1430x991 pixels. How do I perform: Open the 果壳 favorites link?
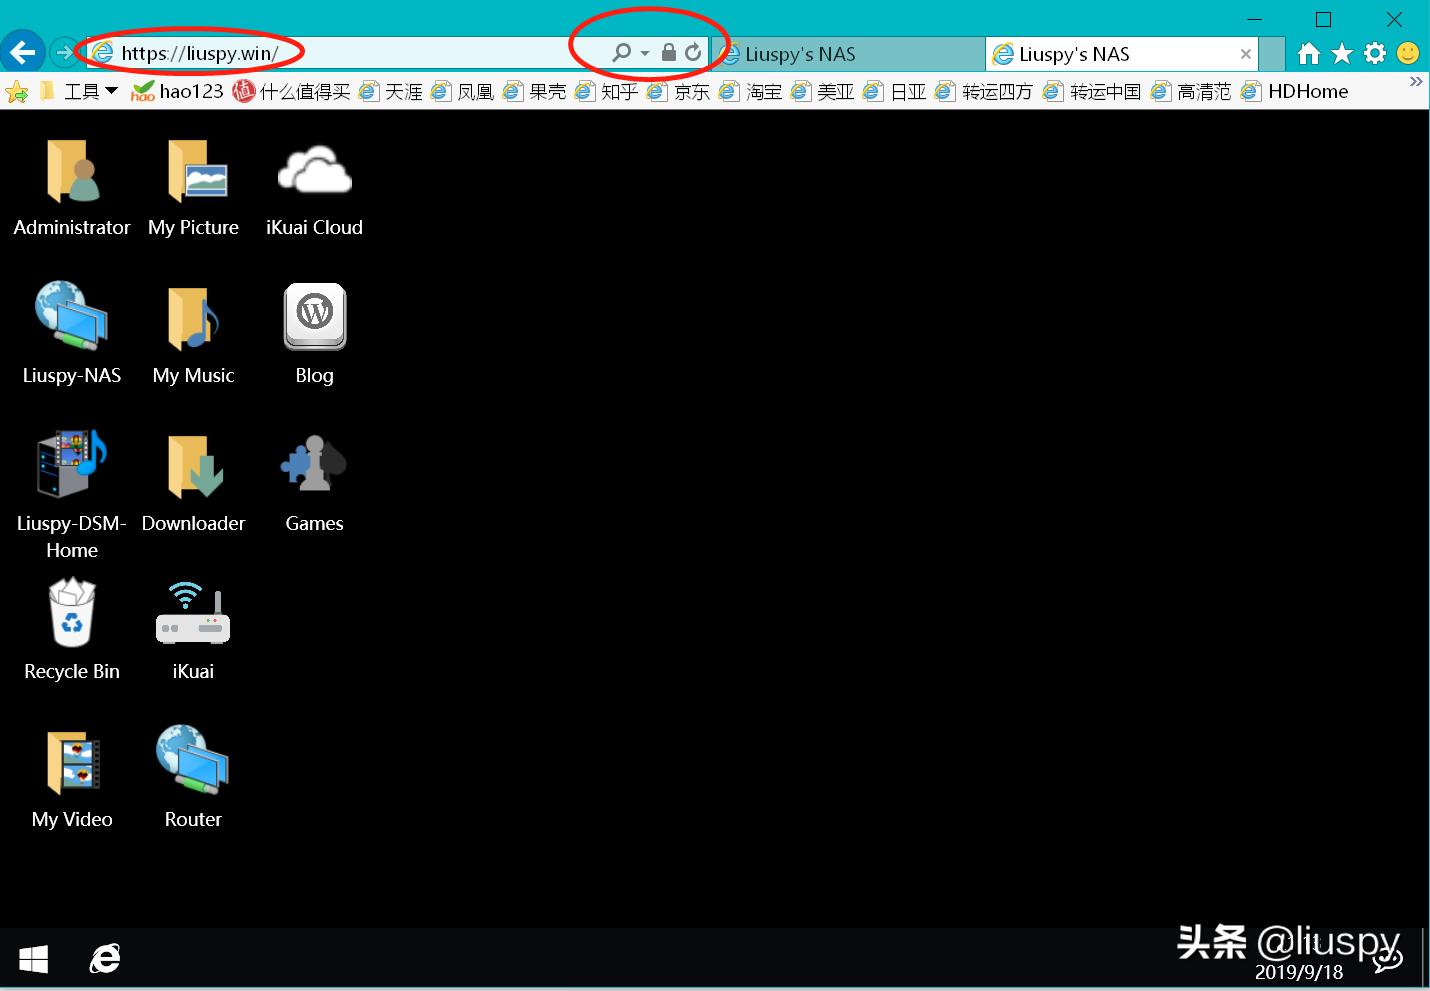535,92
